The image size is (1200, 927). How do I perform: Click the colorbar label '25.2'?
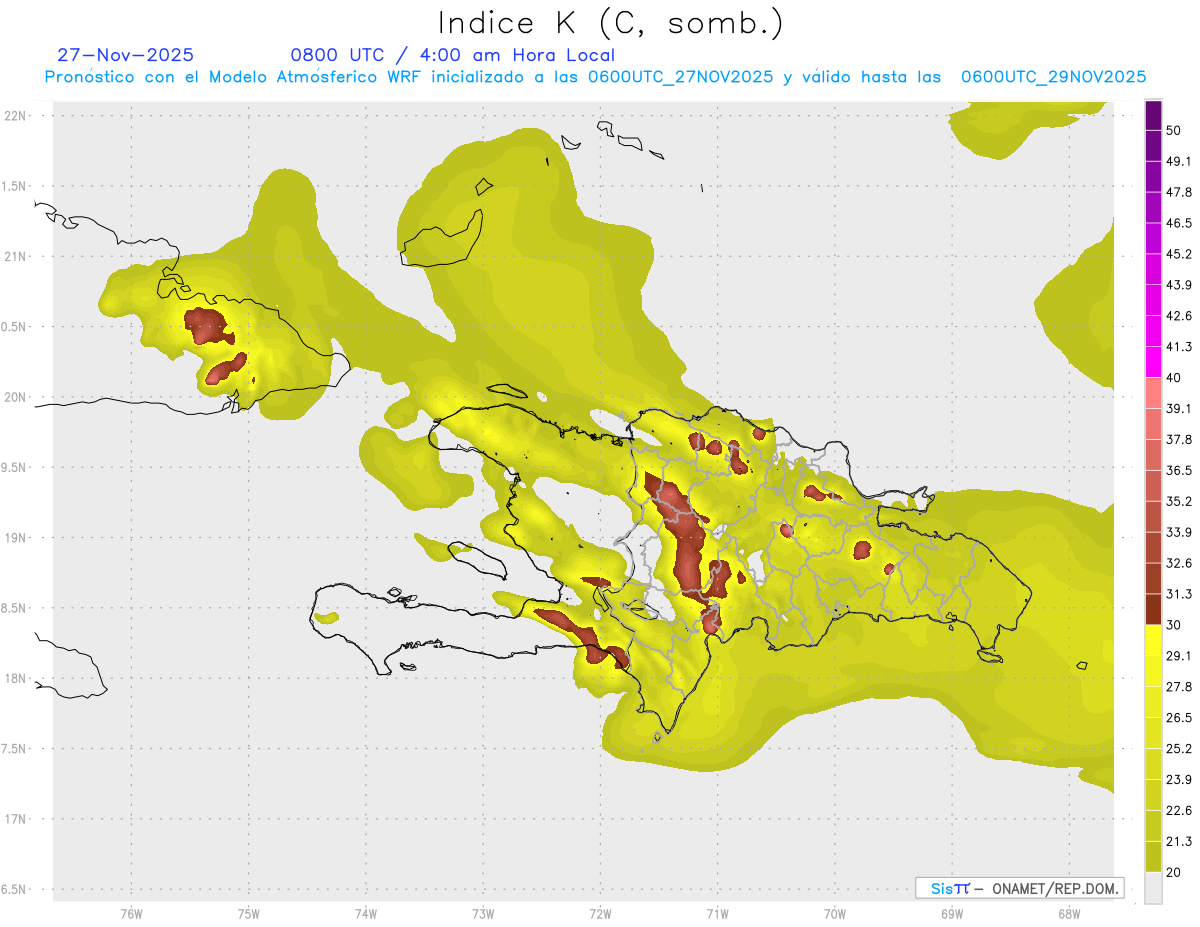point(1178,748)
